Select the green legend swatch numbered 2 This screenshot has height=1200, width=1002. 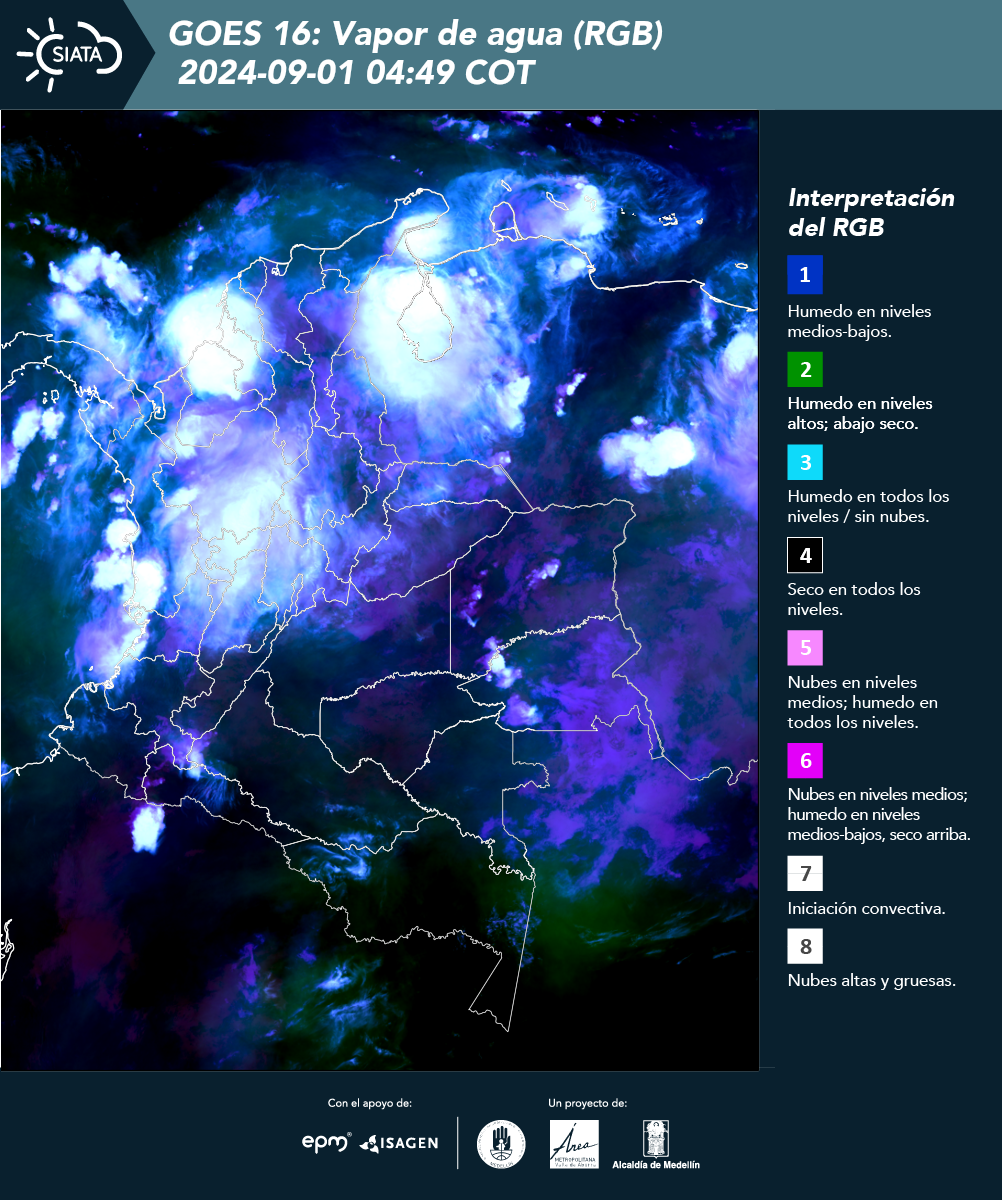point(805,369)
